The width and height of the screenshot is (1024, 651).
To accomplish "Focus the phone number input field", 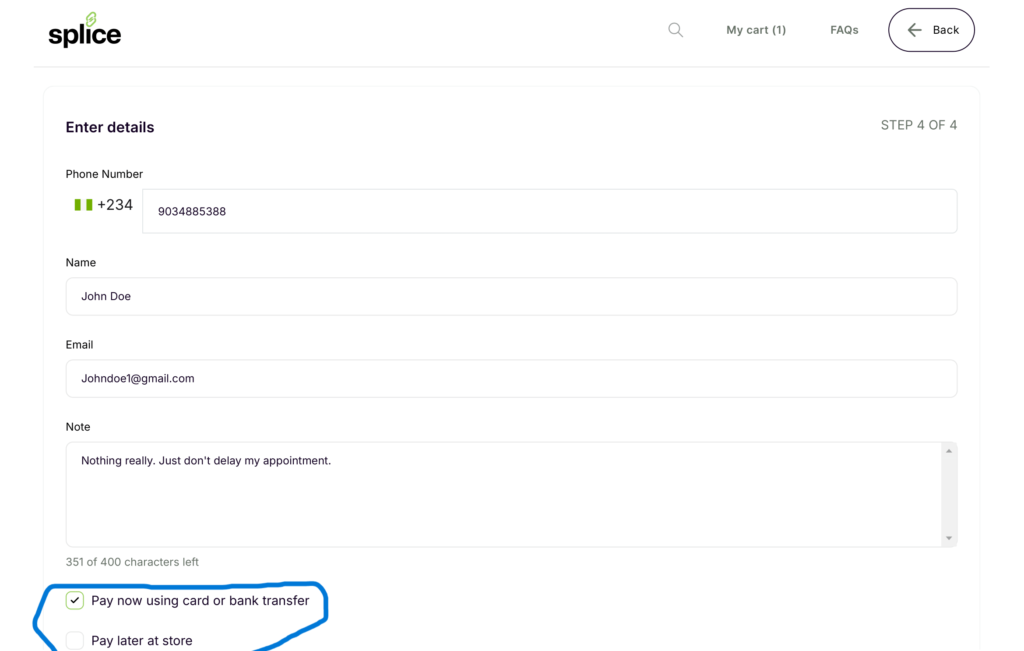I will coord(549,211).
